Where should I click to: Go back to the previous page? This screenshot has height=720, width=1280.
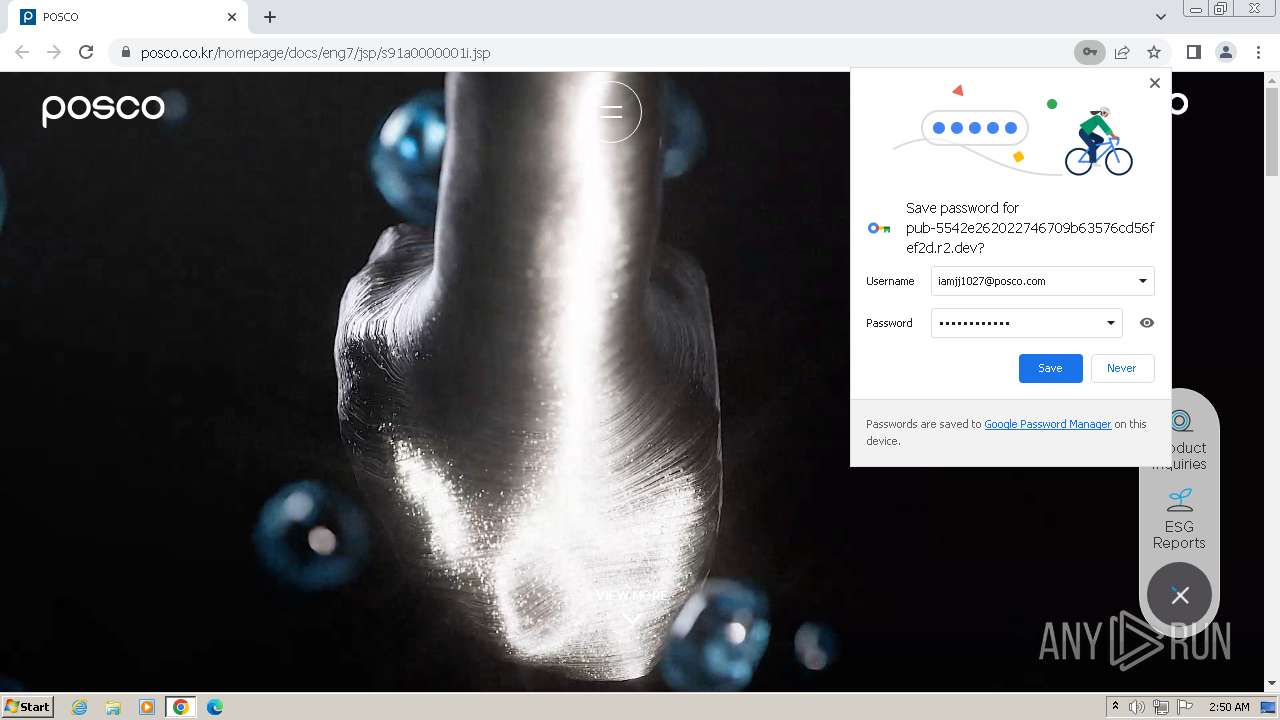point(22,52)
